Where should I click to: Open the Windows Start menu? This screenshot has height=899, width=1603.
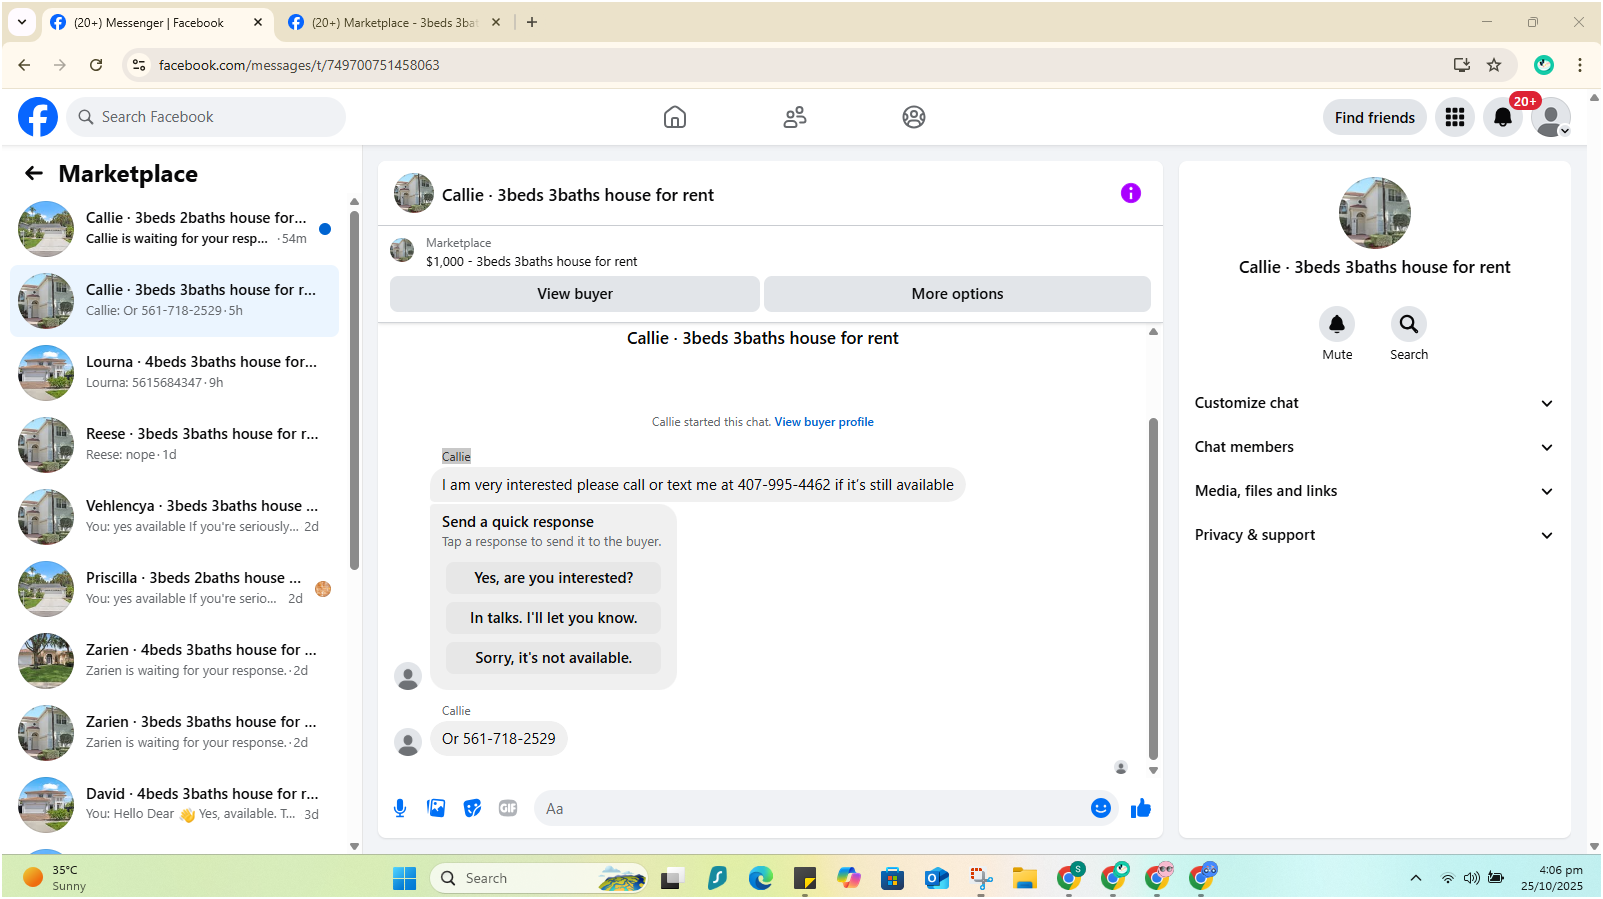click(x=405, y=878)
